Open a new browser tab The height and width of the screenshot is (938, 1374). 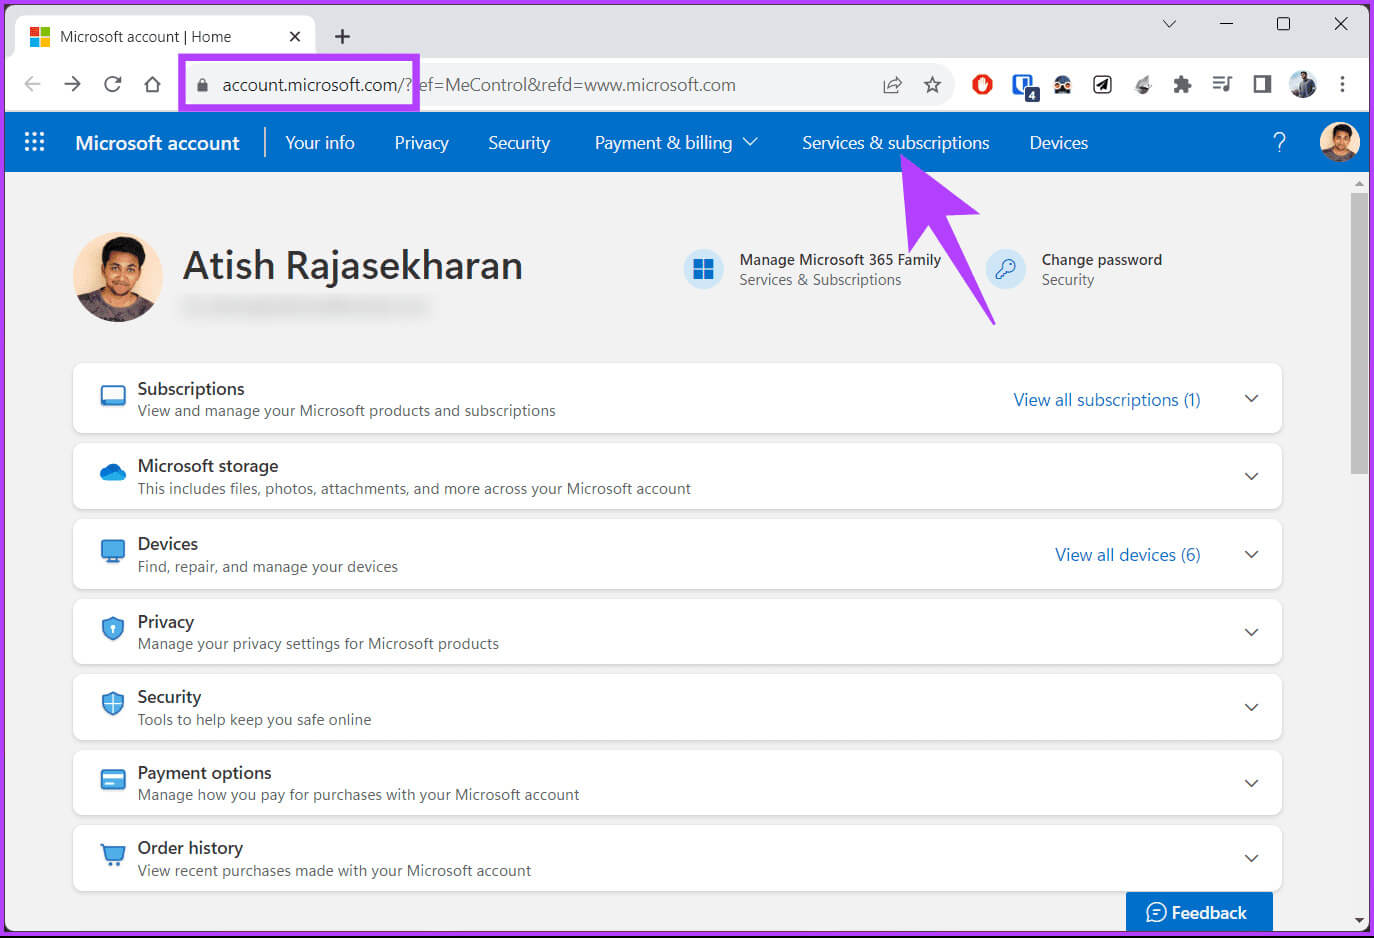tap(342, 36)
